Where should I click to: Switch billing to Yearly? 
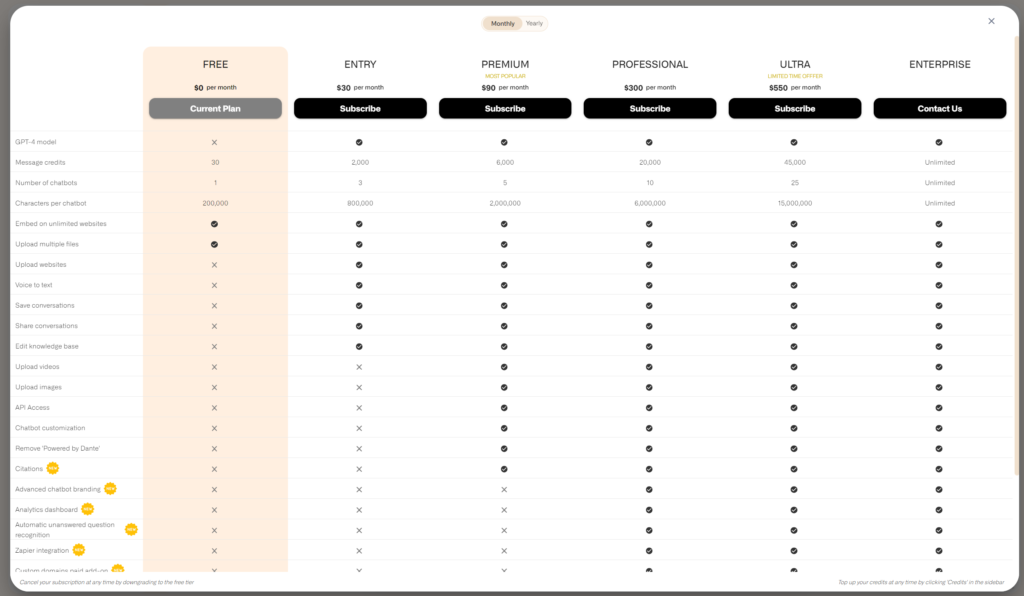534,24
